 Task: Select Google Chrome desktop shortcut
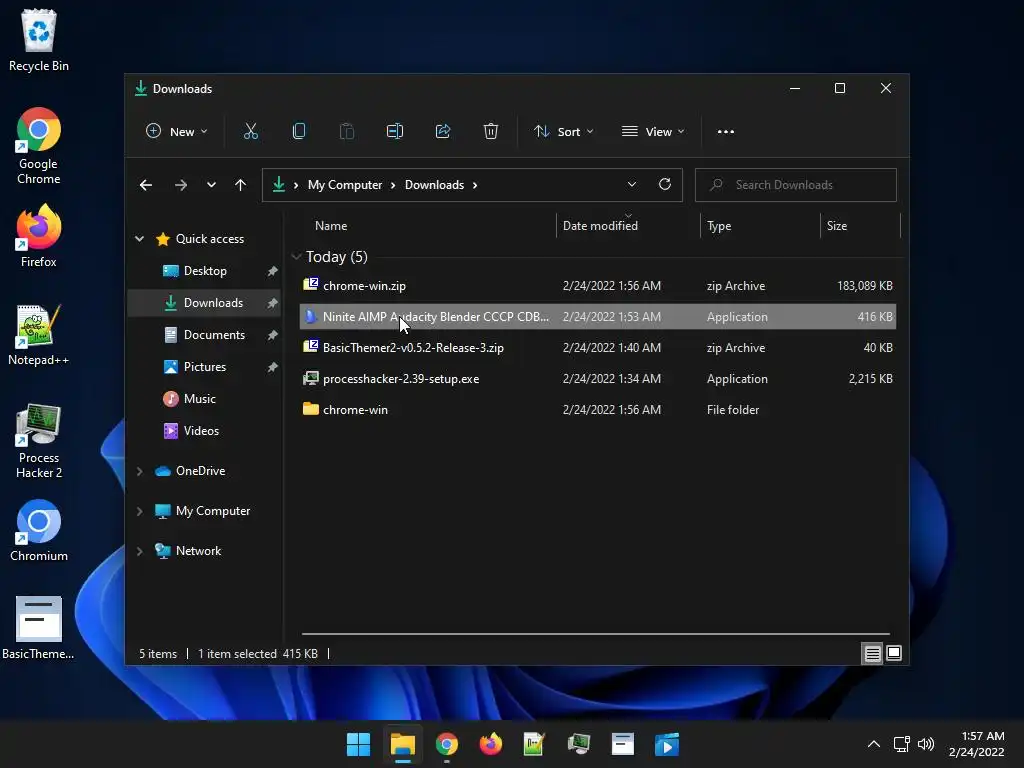[39, 146]
